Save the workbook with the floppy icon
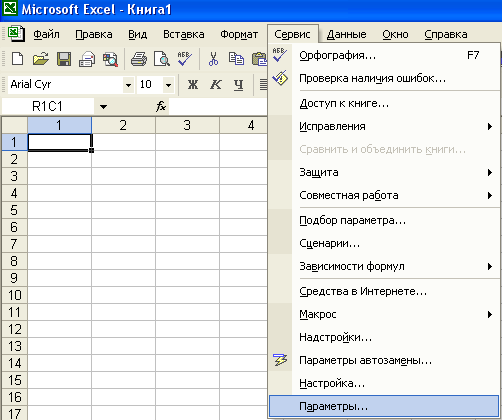 pos(64,59)
